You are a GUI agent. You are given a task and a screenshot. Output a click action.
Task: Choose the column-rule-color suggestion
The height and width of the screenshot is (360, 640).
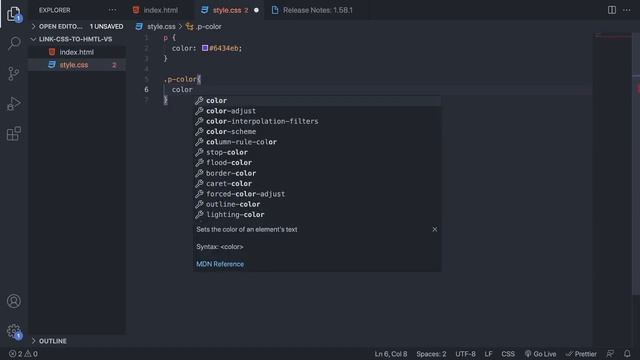pyautogui.click(x=317, y=142)
